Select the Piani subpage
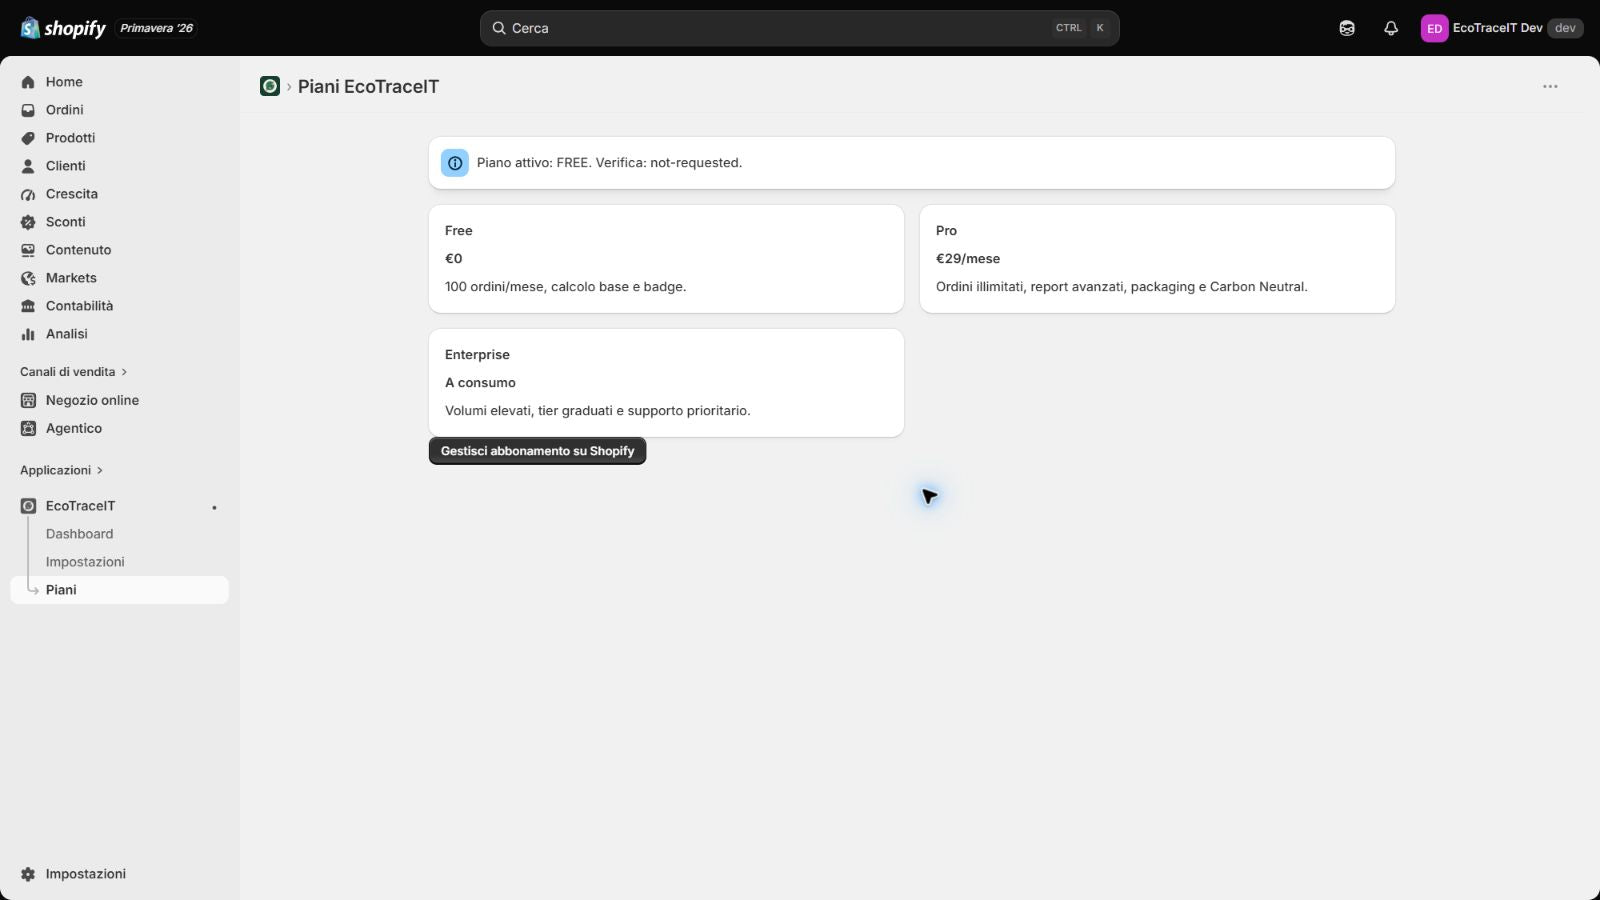1600x900 pixels. pos(120,590)
